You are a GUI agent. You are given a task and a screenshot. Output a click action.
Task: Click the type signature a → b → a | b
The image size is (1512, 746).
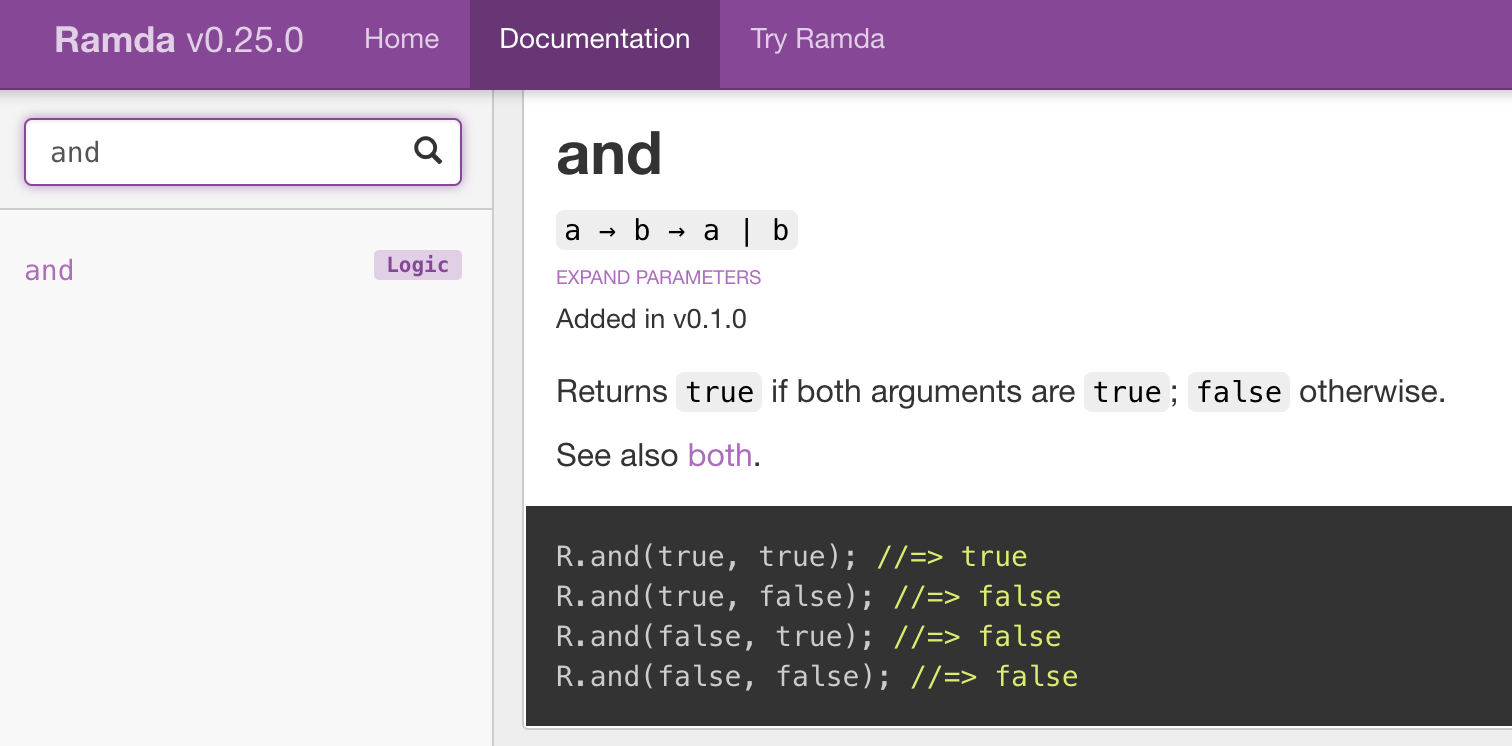tap(676, 231)
